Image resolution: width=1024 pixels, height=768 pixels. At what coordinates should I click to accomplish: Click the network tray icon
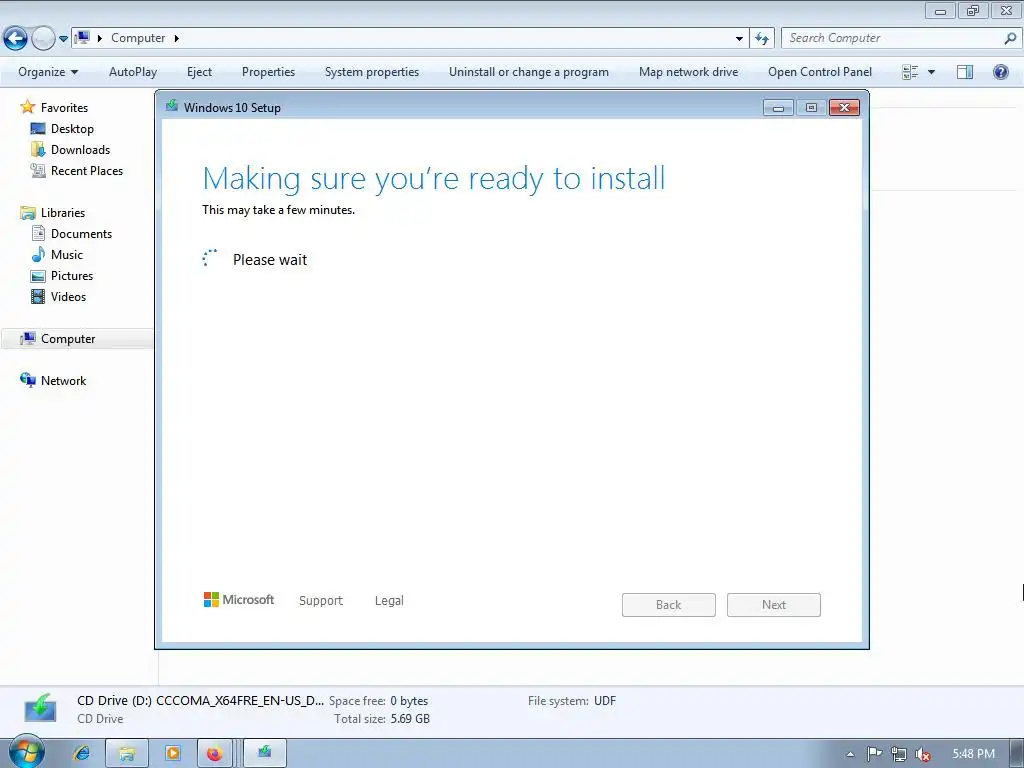pyautogui.click(x=899, y=754)
